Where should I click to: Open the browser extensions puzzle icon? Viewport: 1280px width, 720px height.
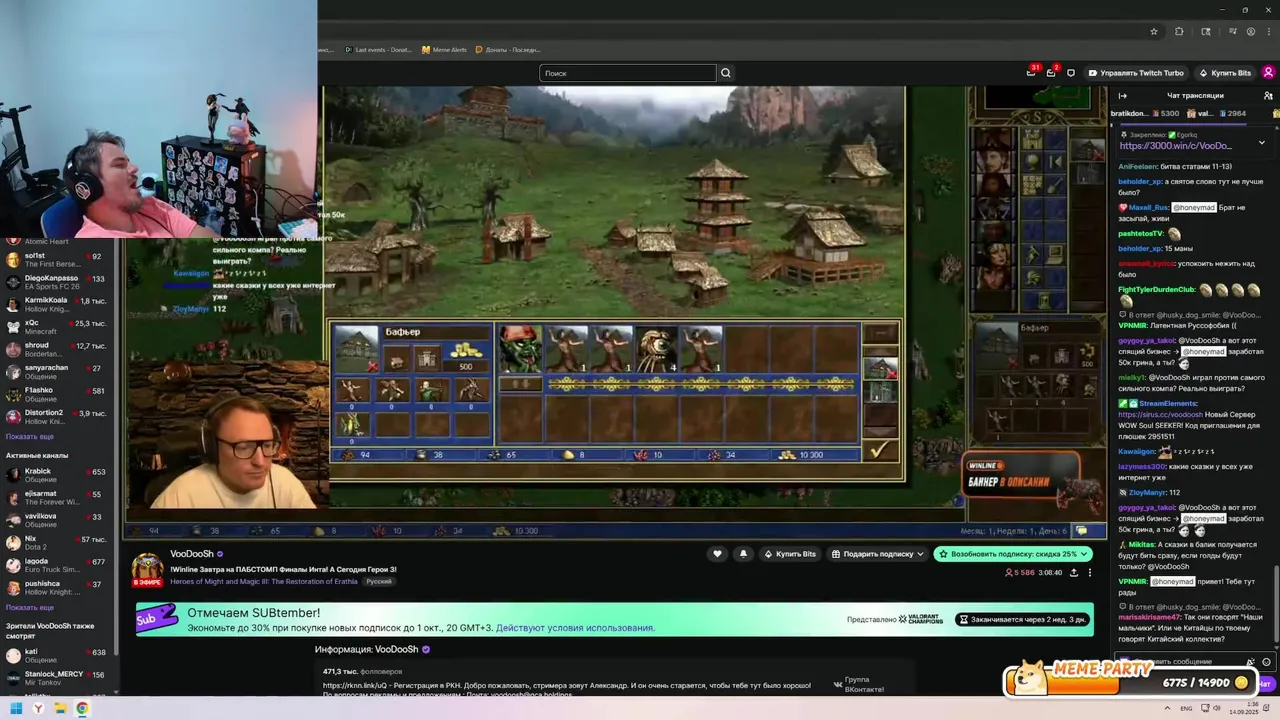(1179, 31)
